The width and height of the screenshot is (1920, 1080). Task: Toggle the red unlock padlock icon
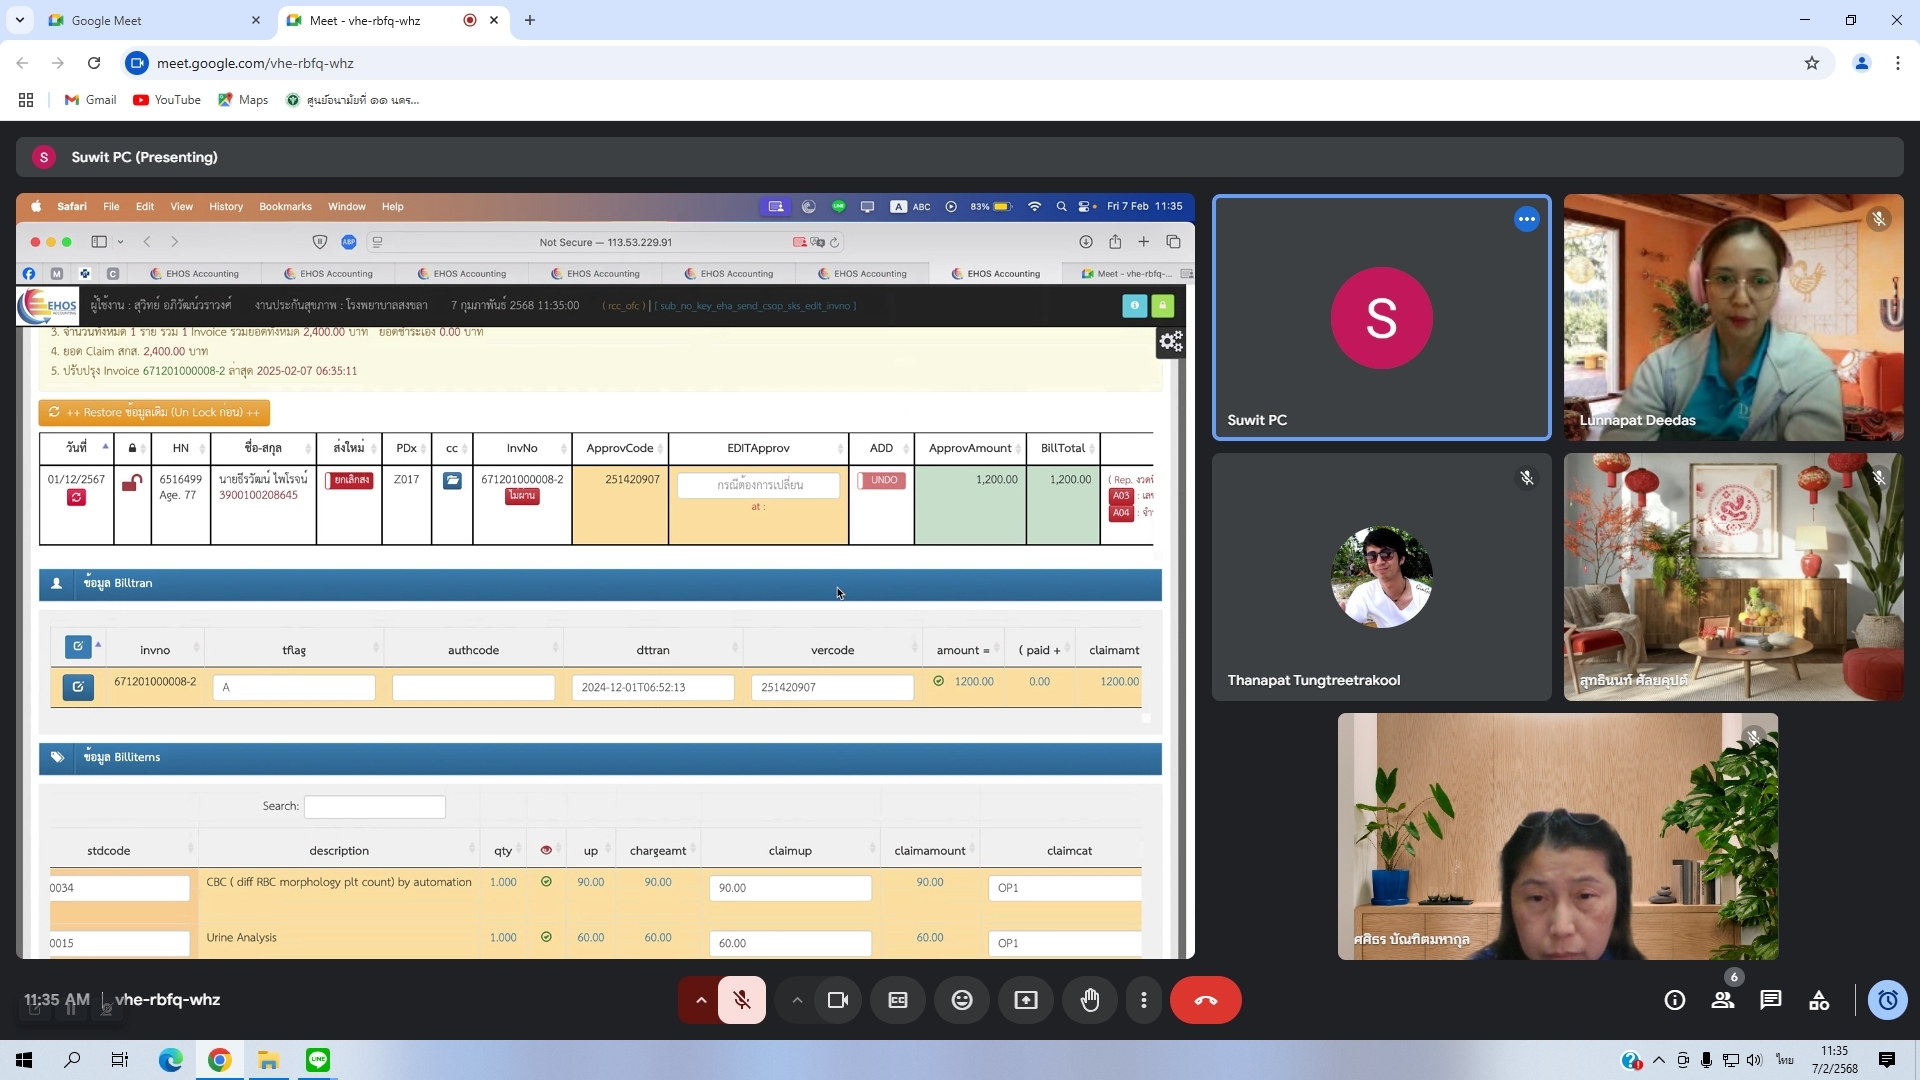131,483
